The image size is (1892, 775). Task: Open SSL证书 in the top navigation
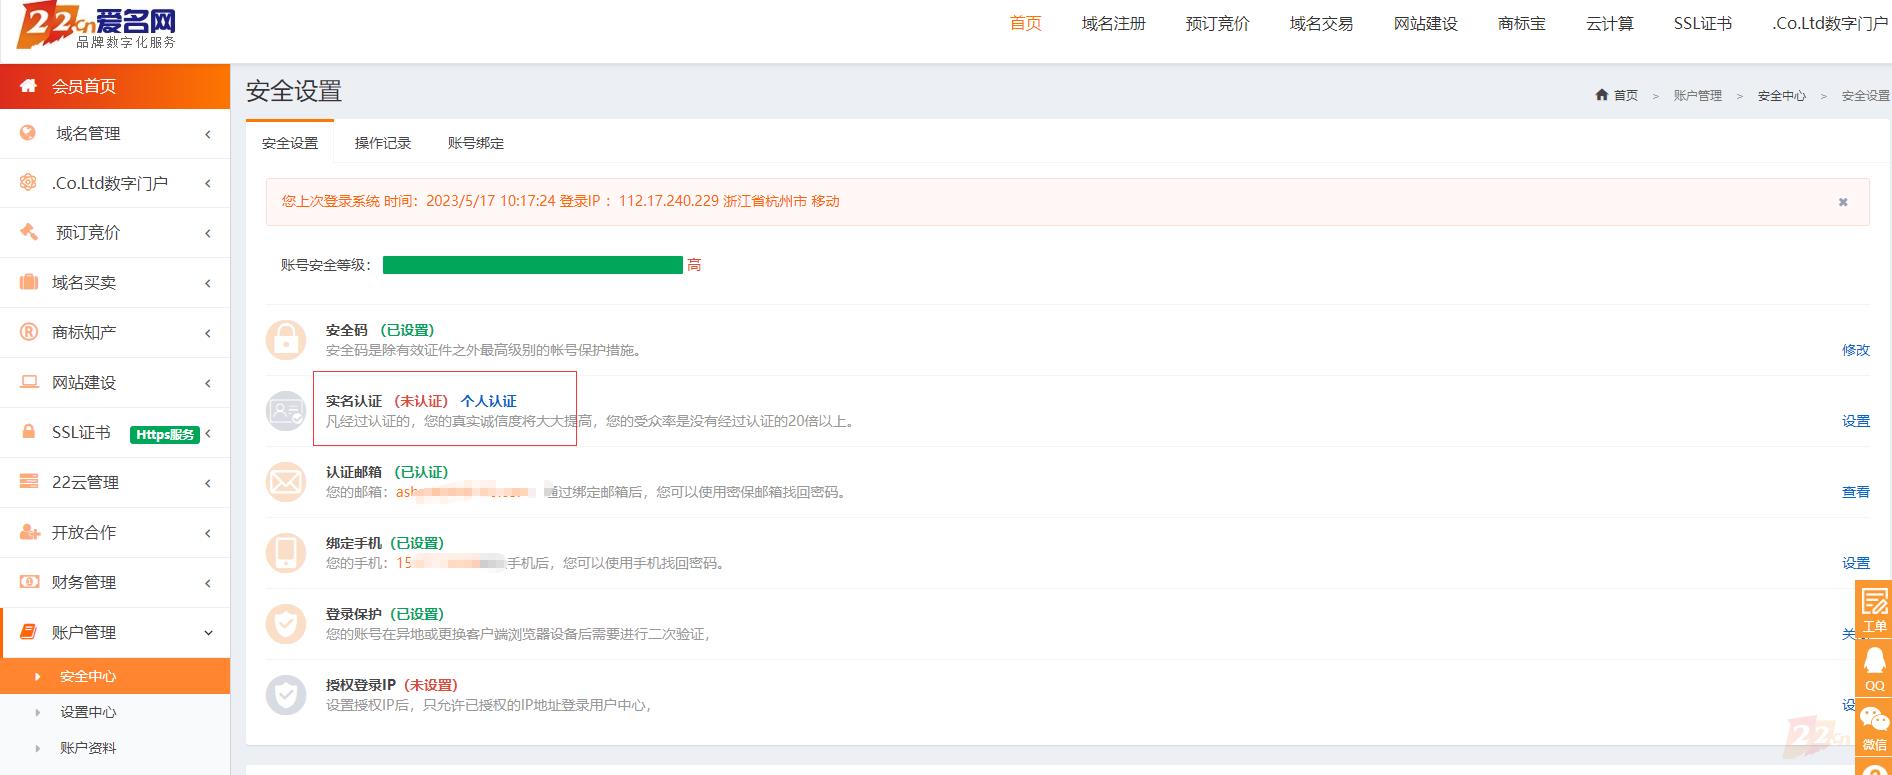pyautogui.click(x=1703, y=23)
